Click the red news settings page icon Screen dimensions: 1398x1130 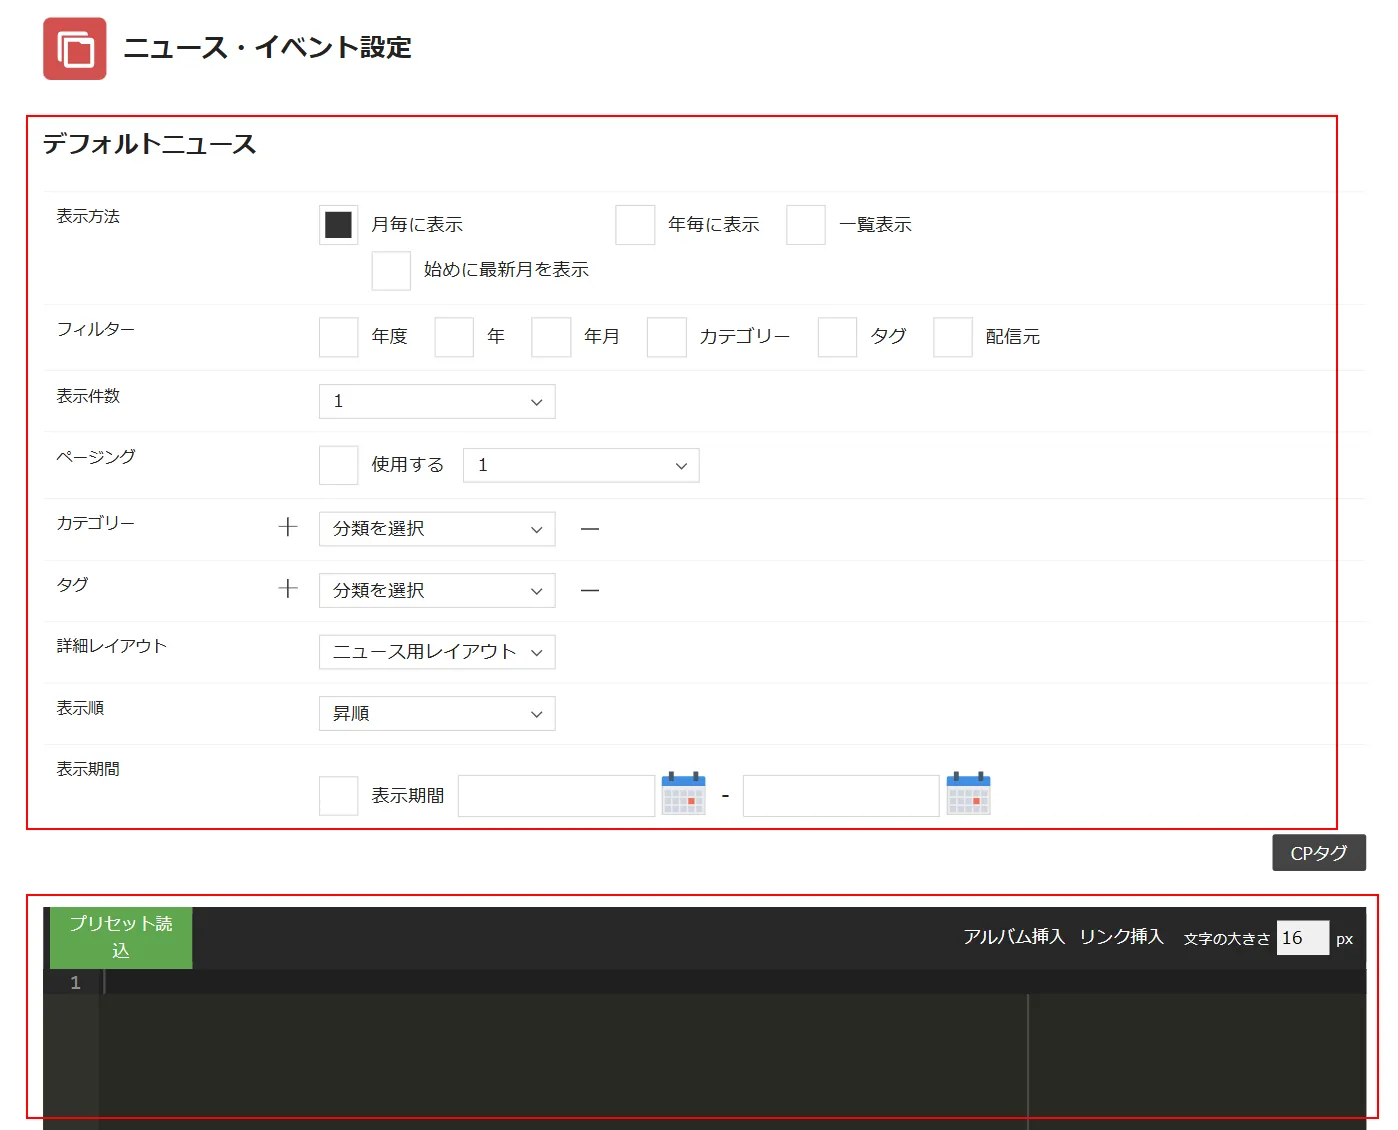74,48
